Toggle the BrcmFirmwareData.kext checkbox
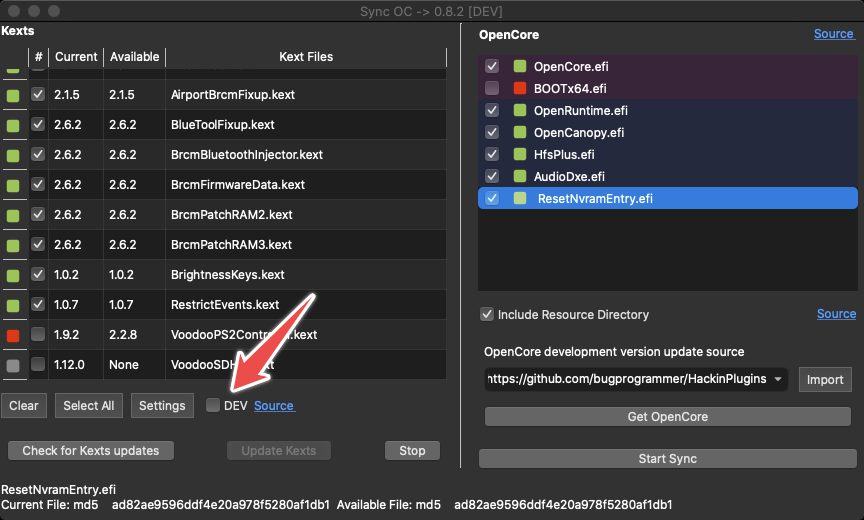This screenshot has height=520, width=864. tap(38, 184)
